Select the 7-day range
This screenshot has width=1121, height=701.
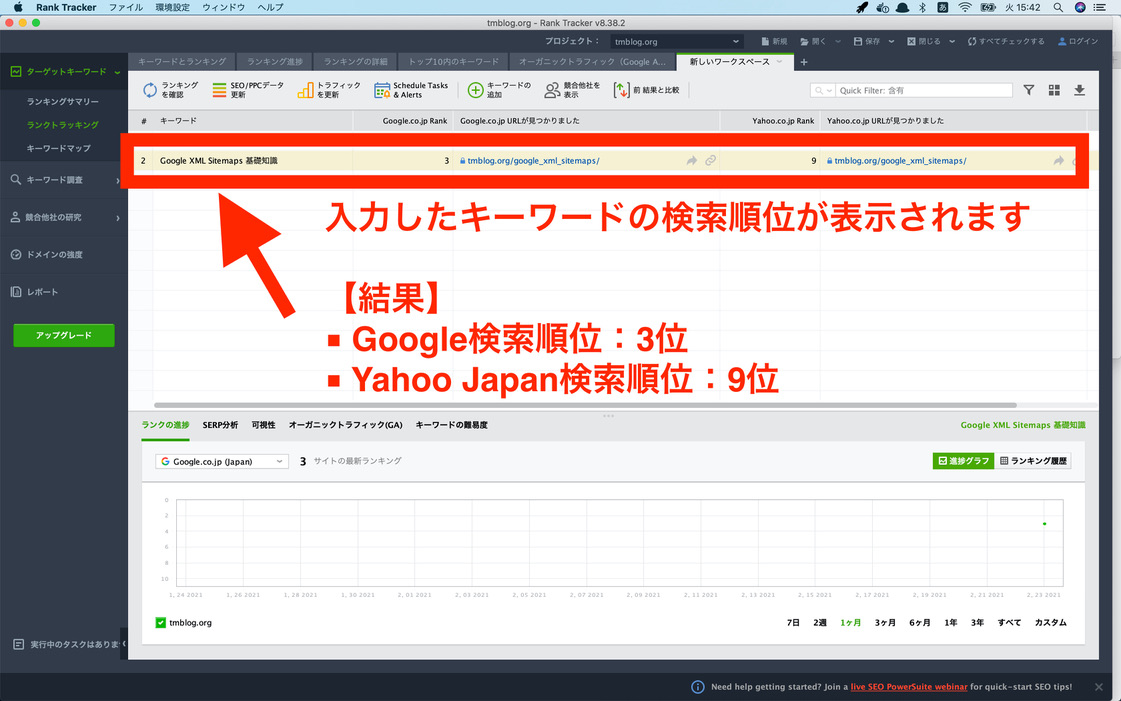[x=793, y=622]
